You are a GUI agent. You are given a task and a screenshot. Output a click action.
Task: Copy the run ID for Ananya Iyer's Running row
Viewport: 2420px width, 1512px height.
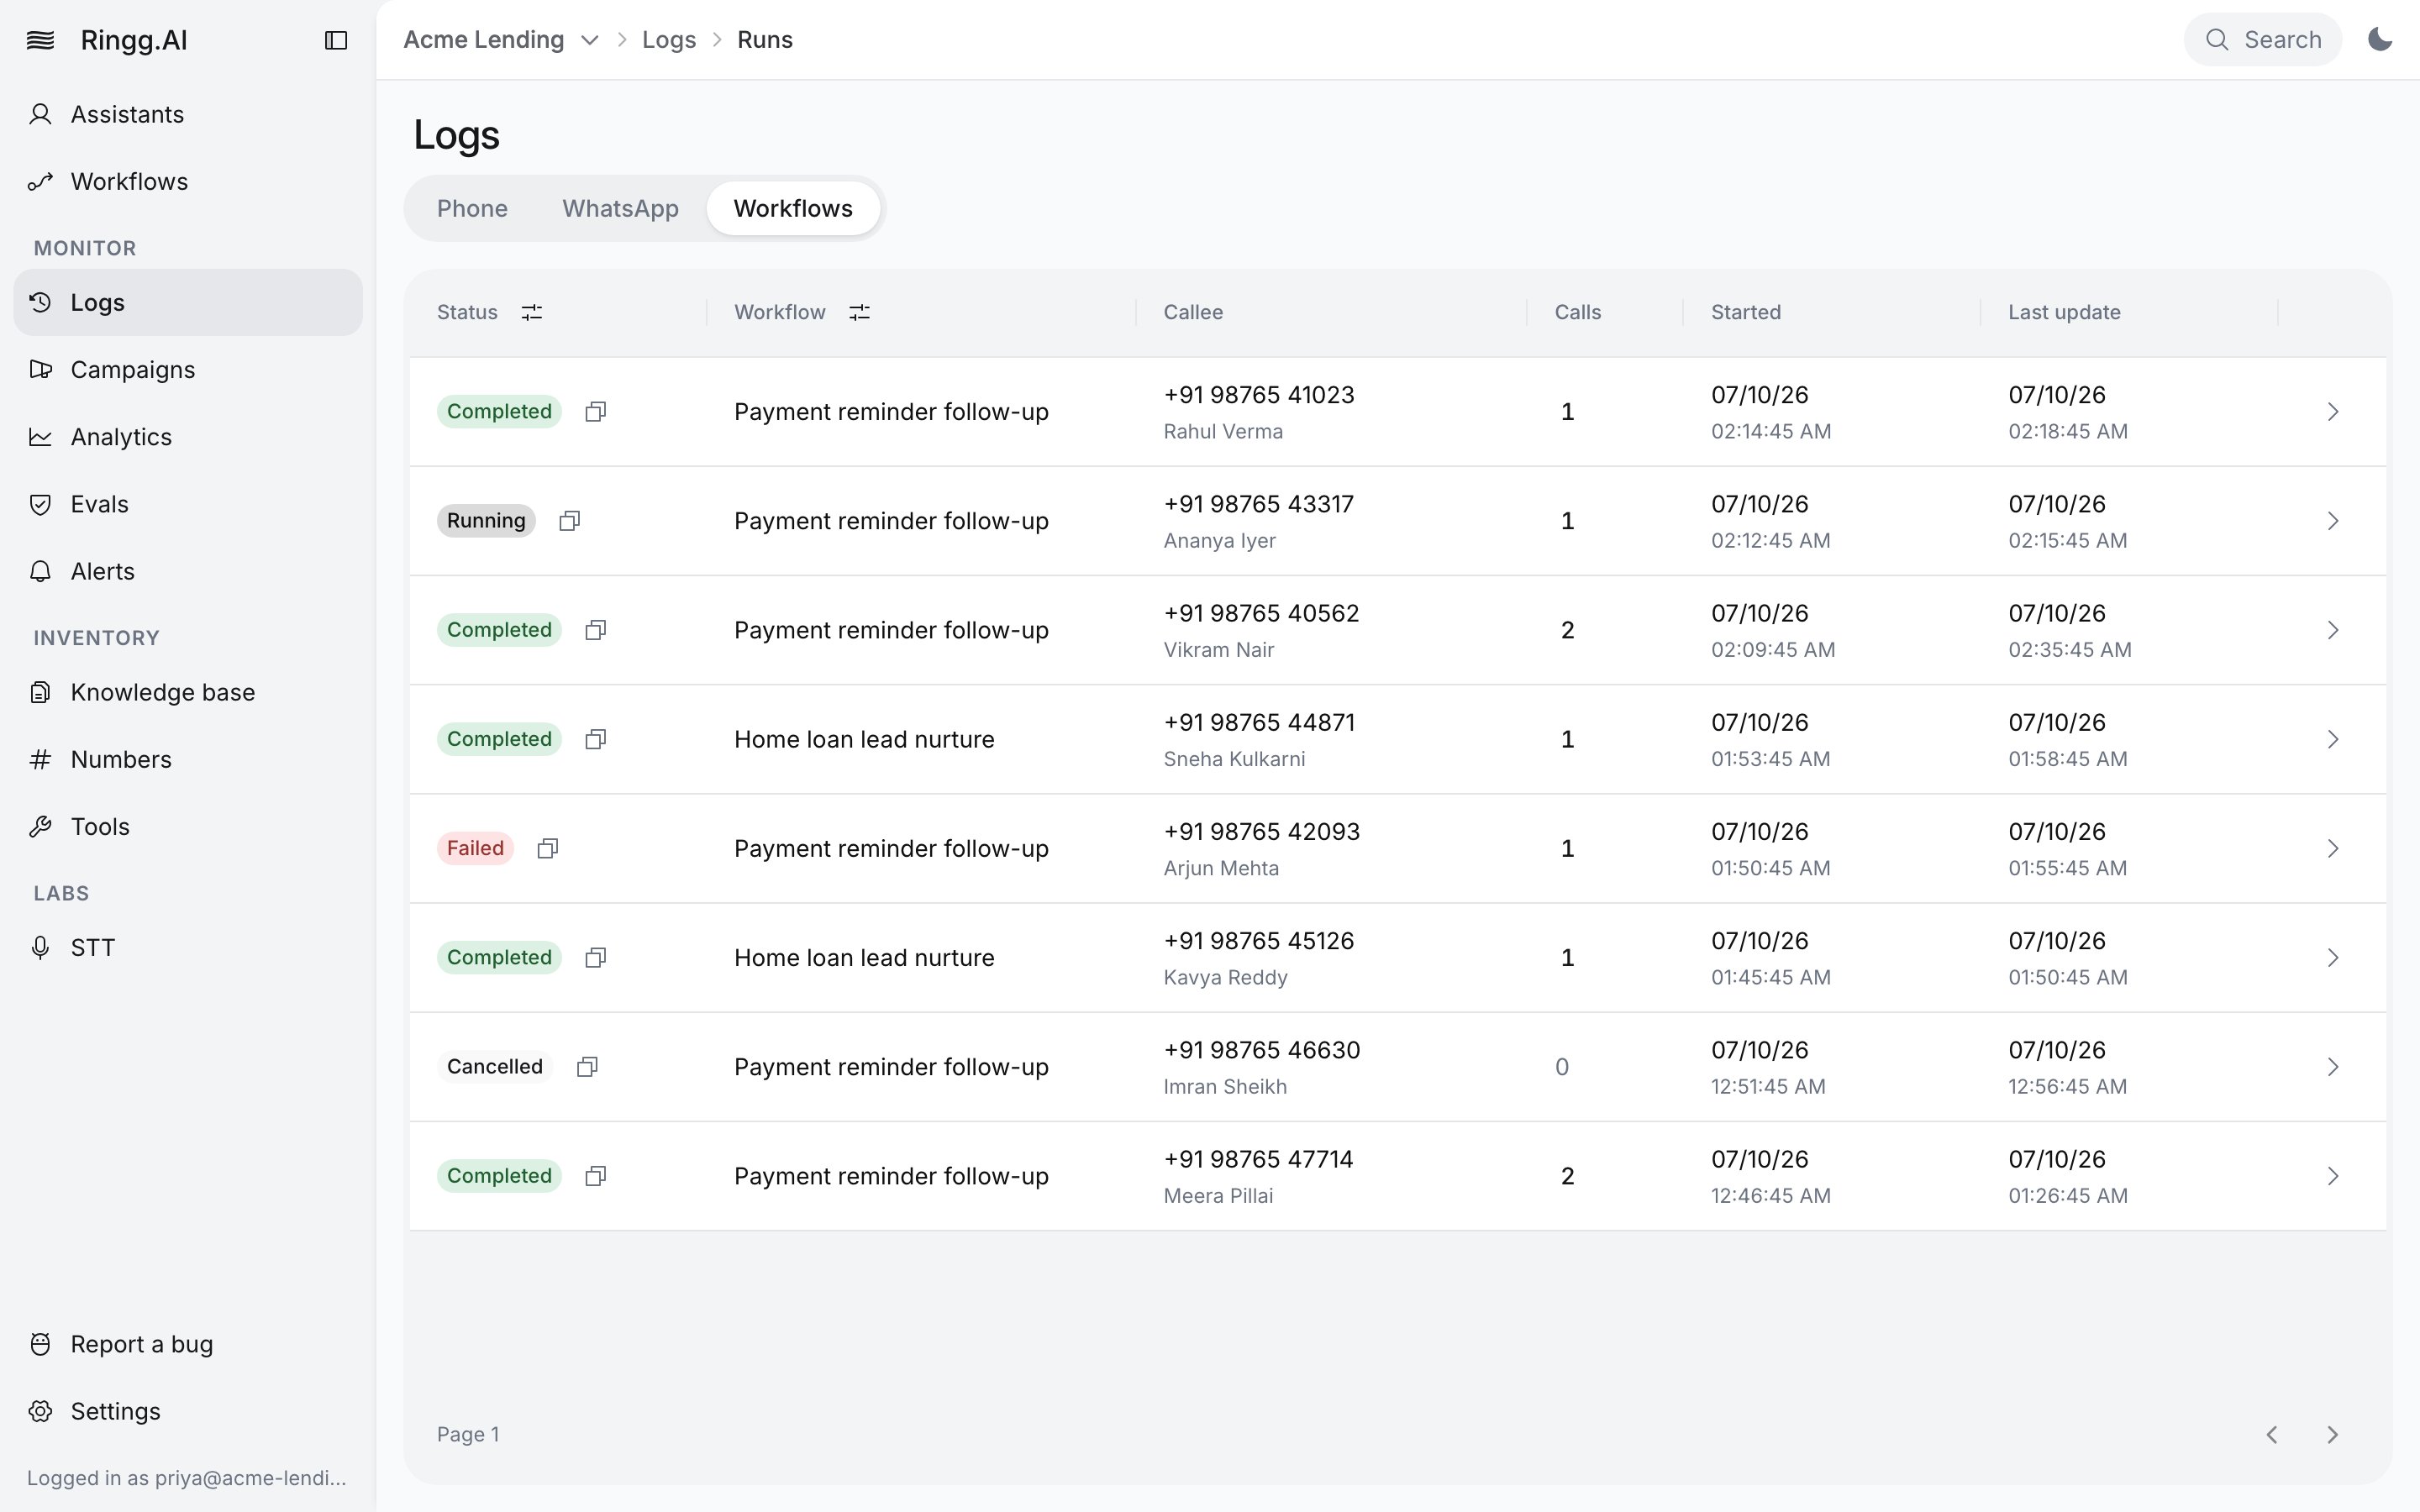pyautogui.click(x=570, y=520)
